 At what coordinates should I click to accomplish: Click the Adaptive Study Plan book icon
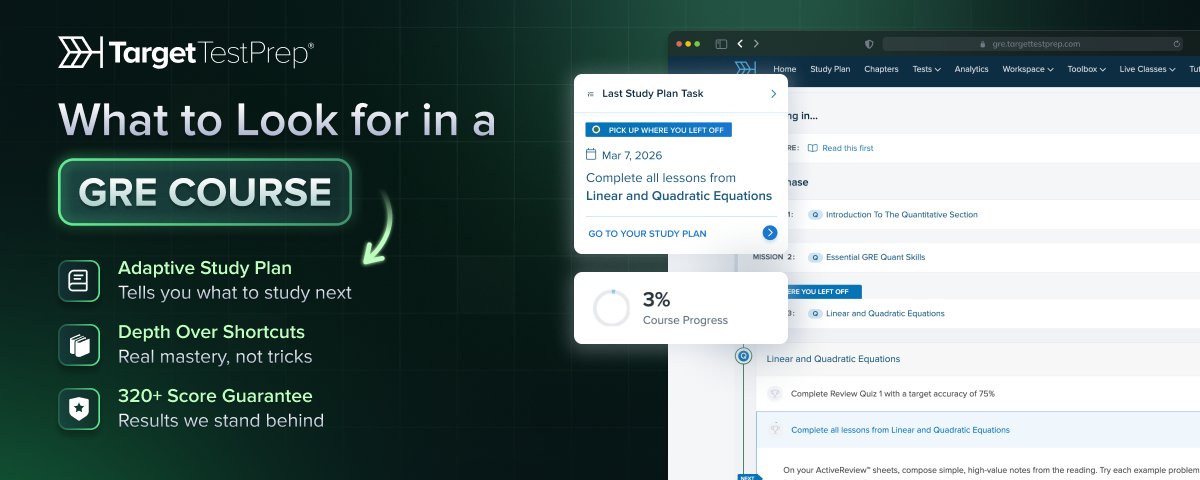coord(79,281)
